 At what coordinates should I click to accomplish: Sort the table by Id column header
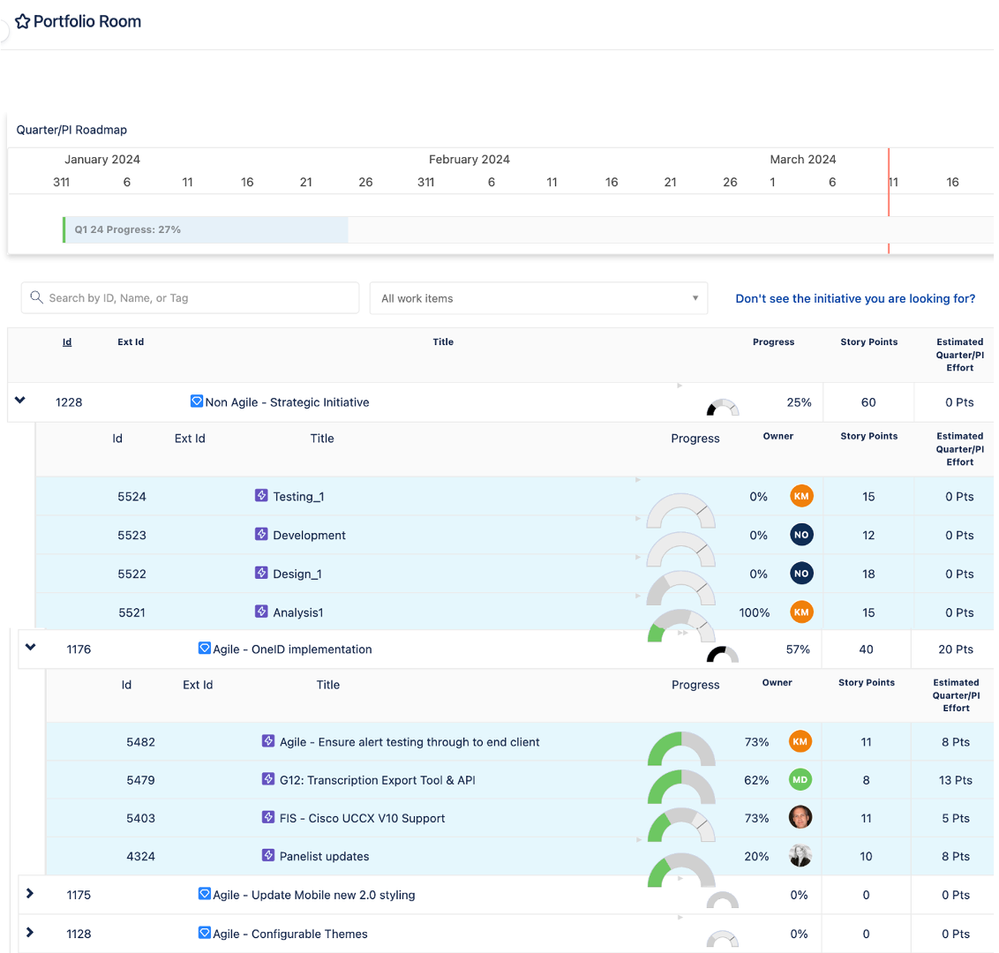tap(67, 342)
